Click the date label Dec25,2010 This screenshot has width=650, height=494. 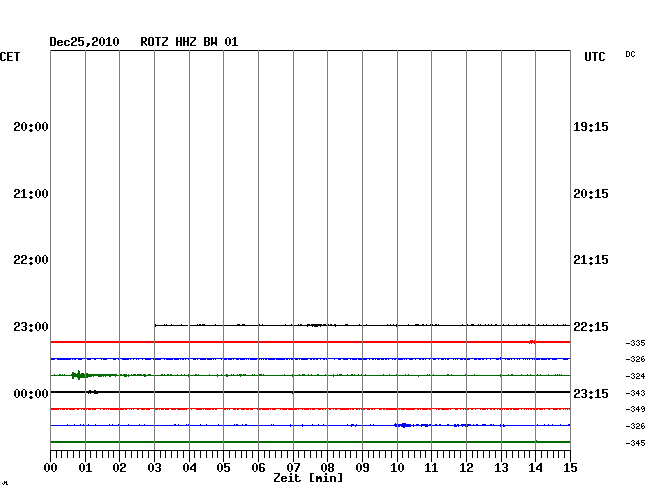[x=84, y=42]
